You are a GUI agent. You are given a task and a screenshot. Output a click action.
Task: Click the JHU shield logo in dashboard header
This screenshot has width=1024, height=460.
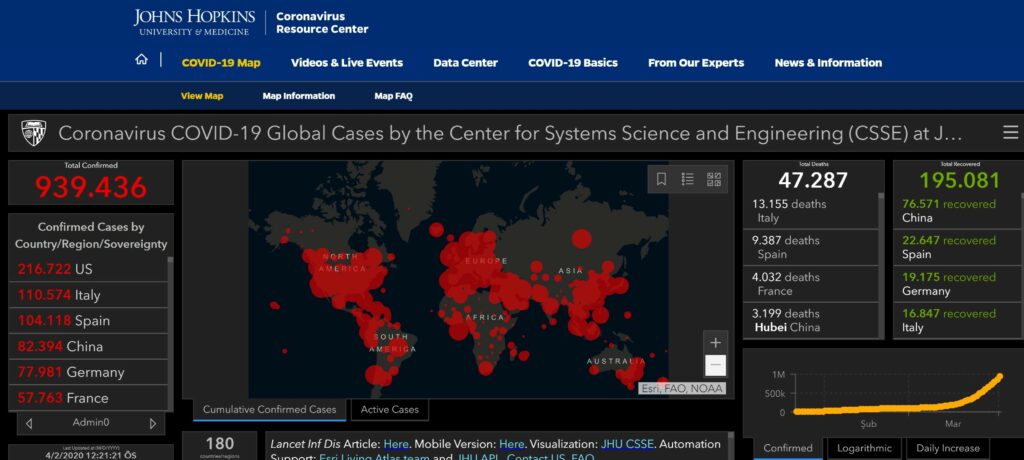[33, 133]
